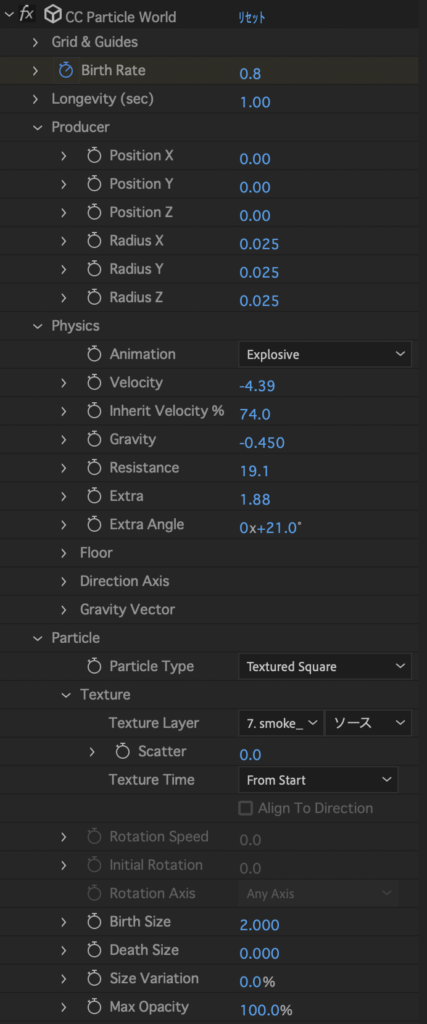The image size is (427, 1024).
Task: Enable the Position X stopwatch
Action: tap(95, 155)
